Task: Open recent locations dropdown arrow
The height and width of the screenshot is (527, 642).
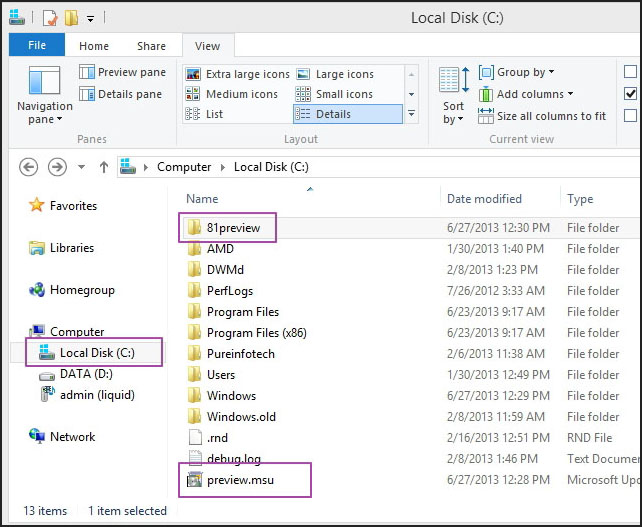Action: coord(81,167)
